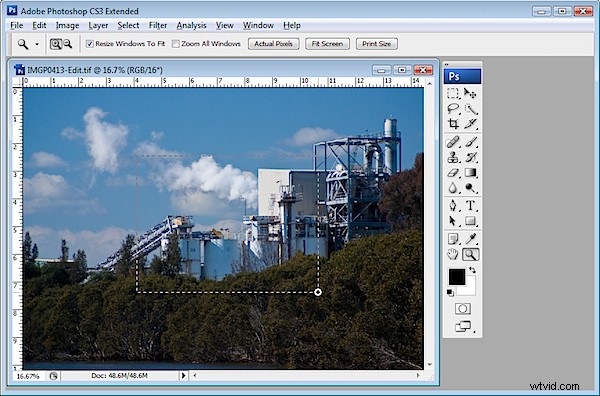Screen dimensions: 600x396
Task: Select the Eyedropper tool
Action: [470, 239]
